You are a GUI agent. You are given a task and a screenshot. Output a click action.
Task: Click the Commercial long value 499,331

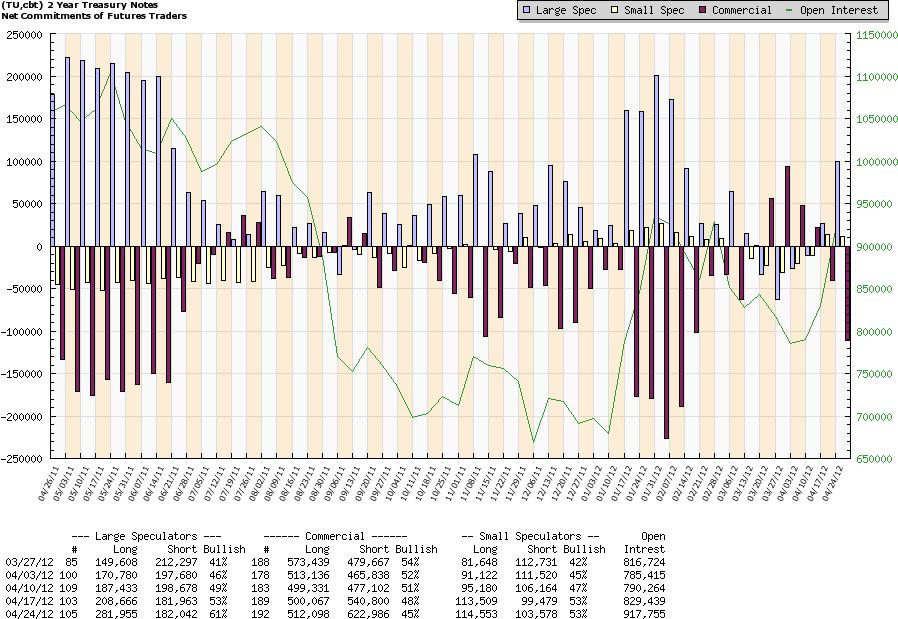(x=308, y=589)
